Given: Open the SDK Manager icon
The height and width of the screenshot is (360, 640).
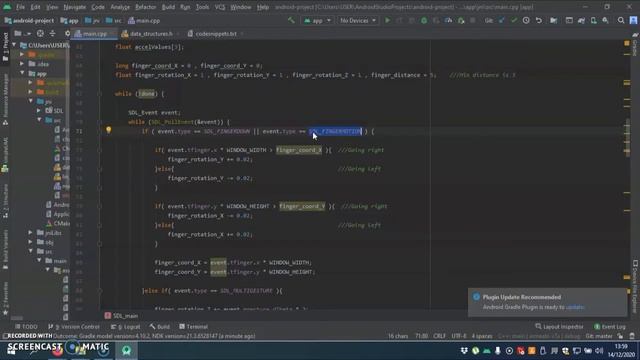Looking at the screenshot, I should point(605,20).
